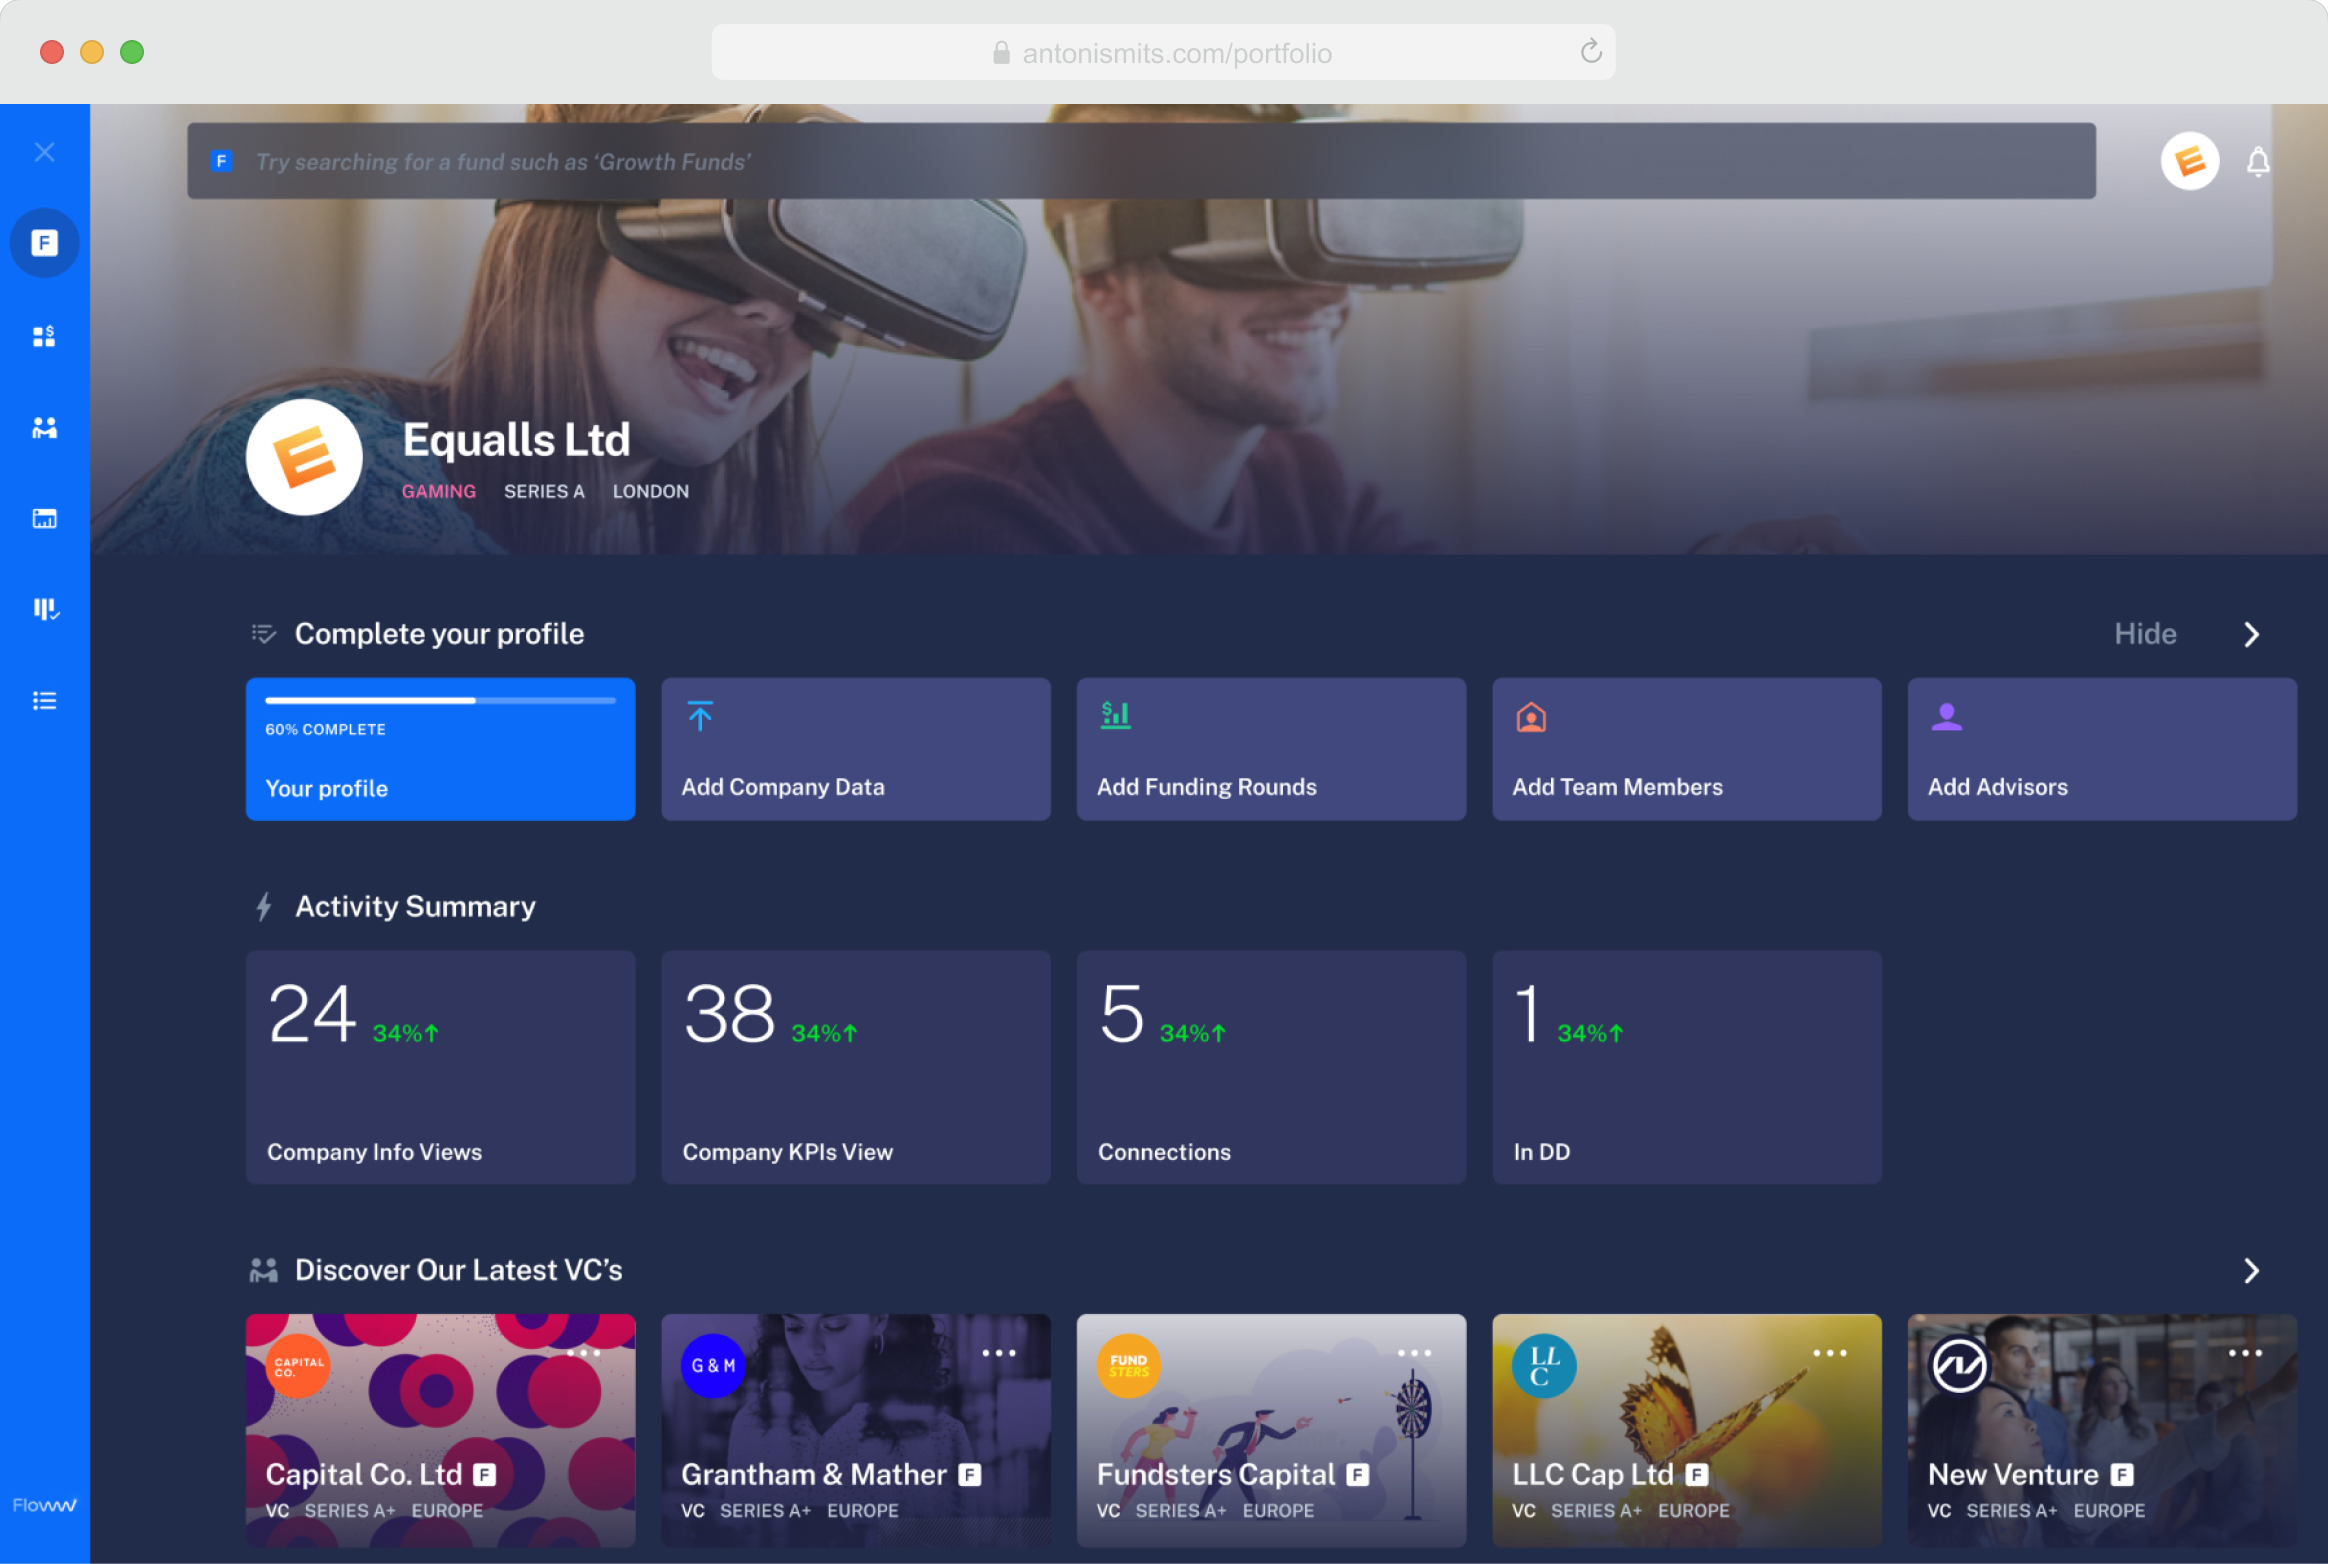
Task: Click the Add Team Members house icon
Action: (1530, 716)
